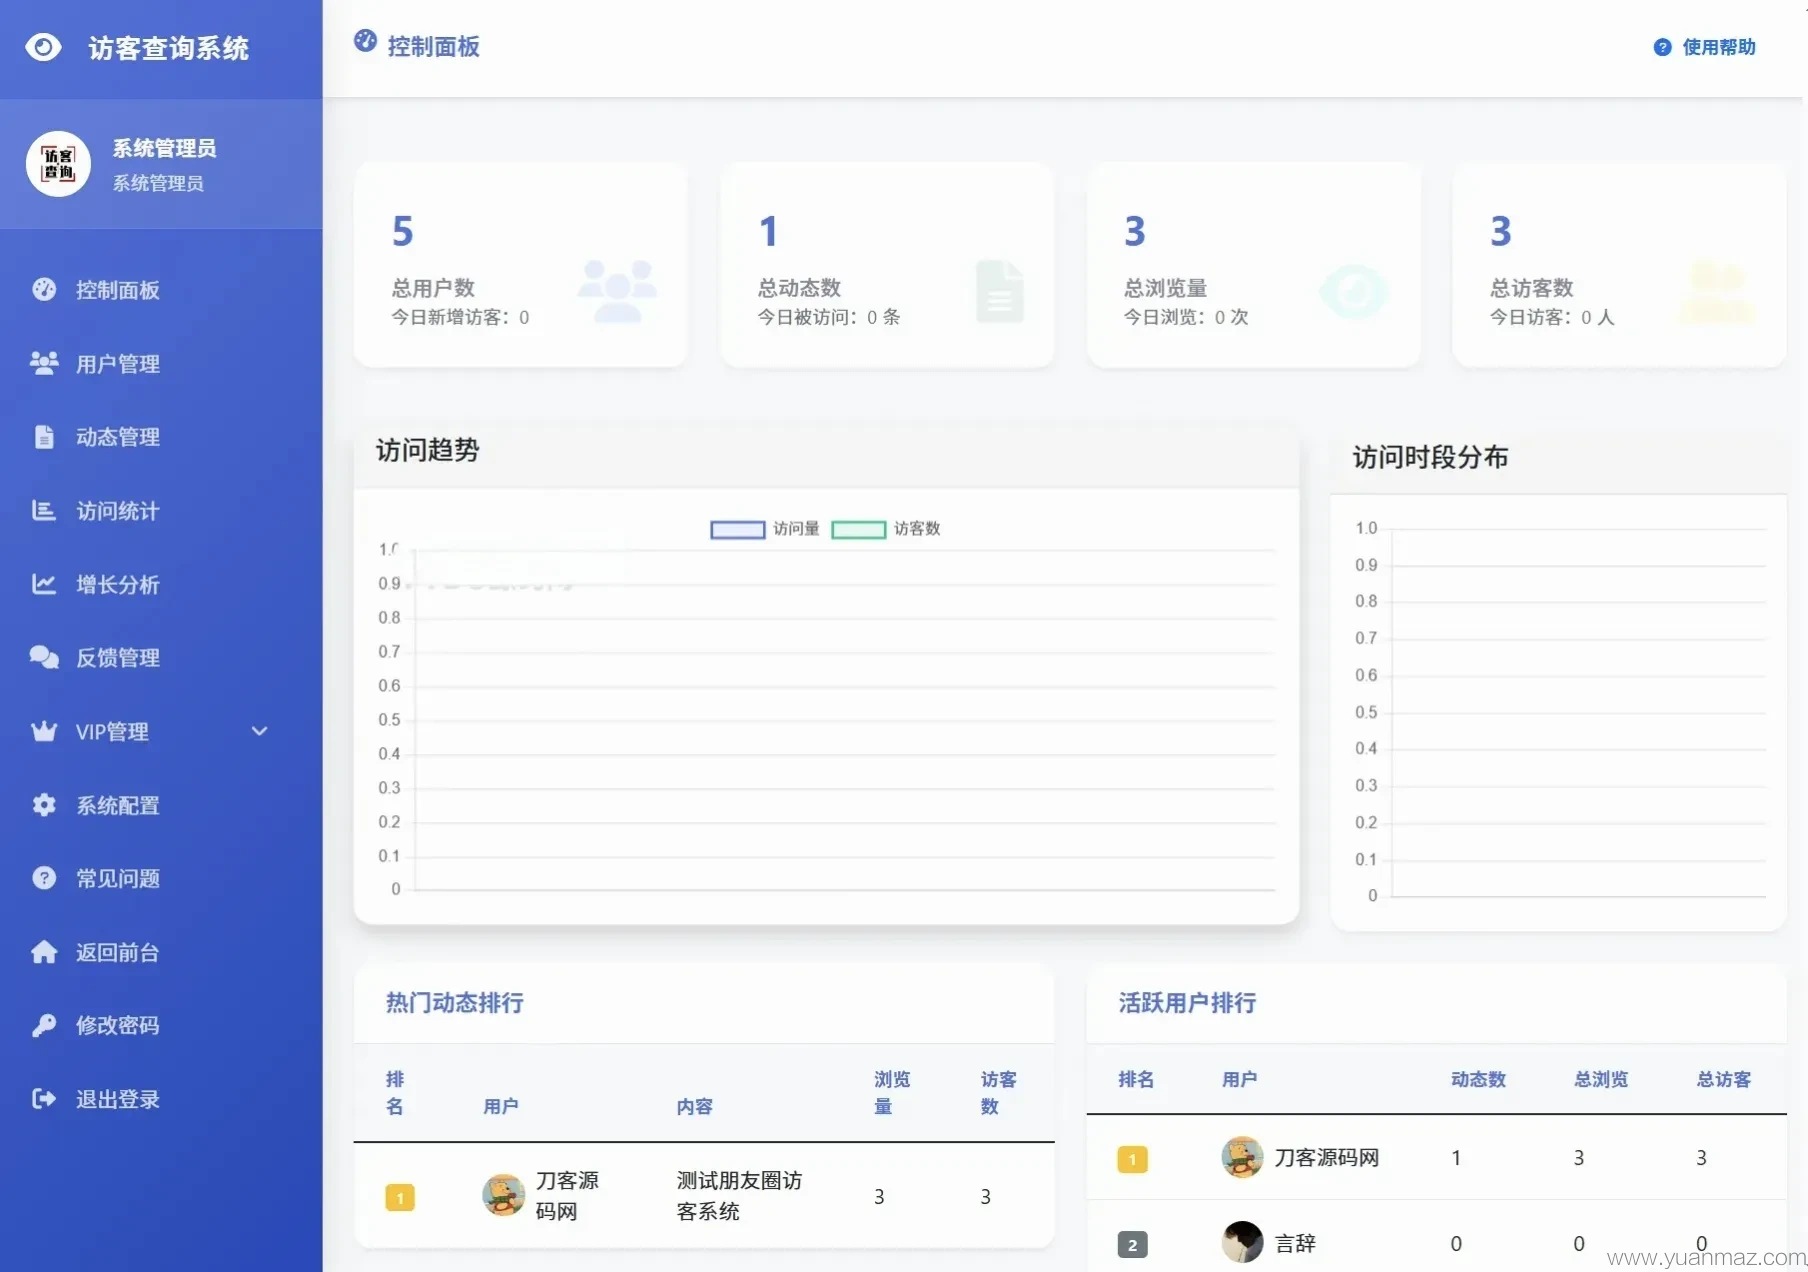Open the 总用户数 statistics card
This screenshot has width=1808, height=1272.
click(x=520, y=265)
